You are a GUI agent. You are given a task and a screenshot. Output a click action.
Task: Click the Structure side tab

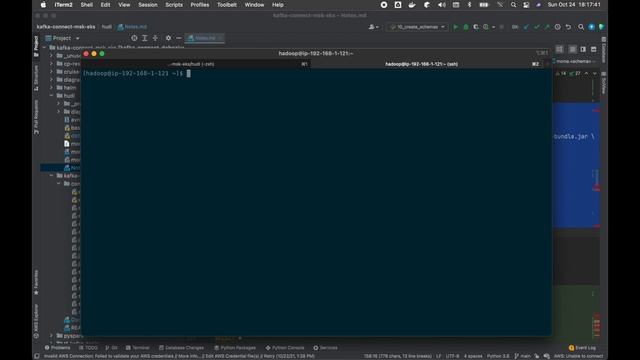click(36, 78)
